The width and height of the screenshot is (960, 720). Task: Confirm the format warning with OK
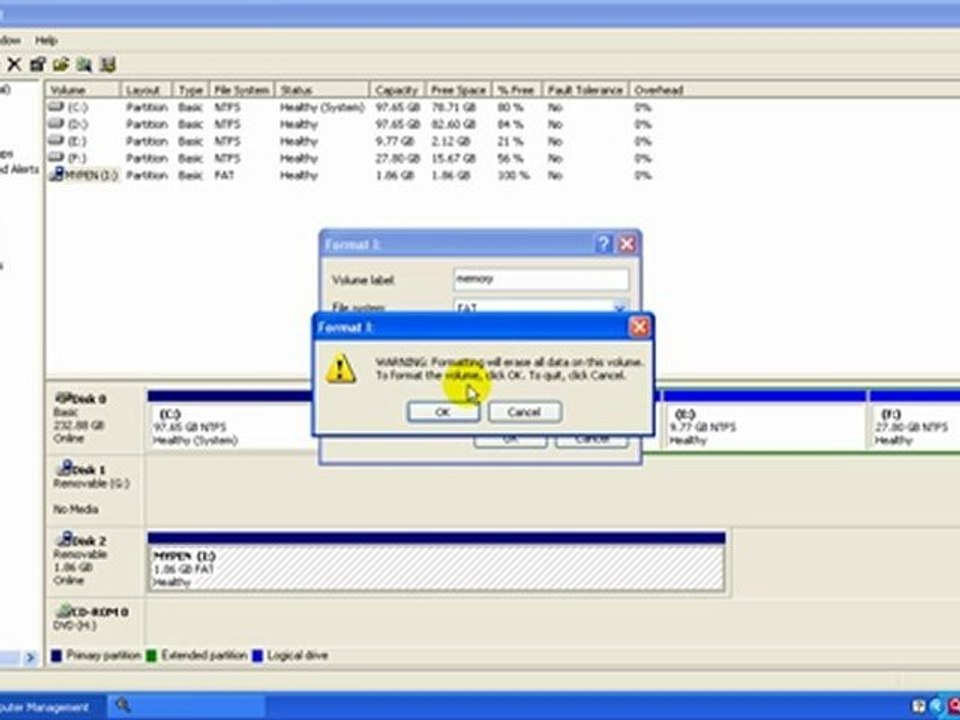click(x=443, y=412)
